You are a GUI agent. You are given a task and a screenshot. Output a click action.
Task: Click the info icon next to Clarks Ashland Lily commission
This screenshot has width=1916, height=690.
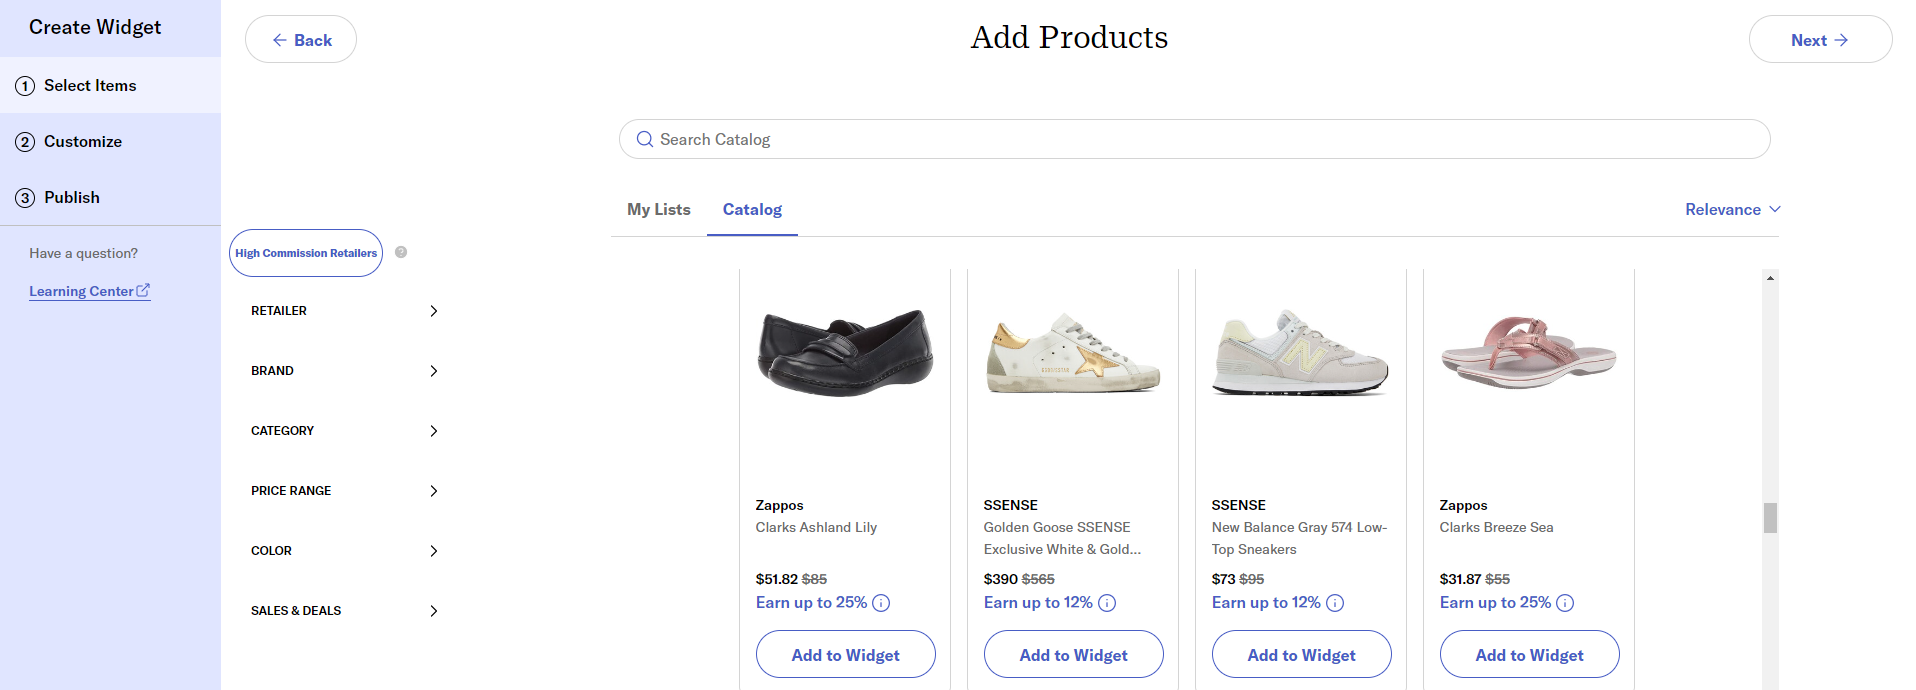881,603
